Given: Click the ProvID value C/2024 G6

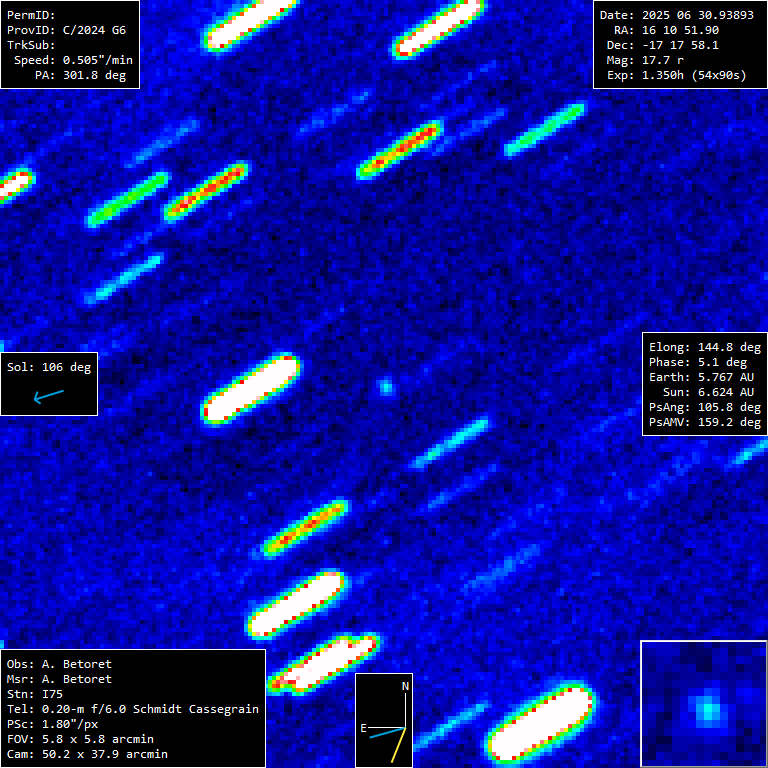Looking at the screenshot, I should [x=94, y=30].
